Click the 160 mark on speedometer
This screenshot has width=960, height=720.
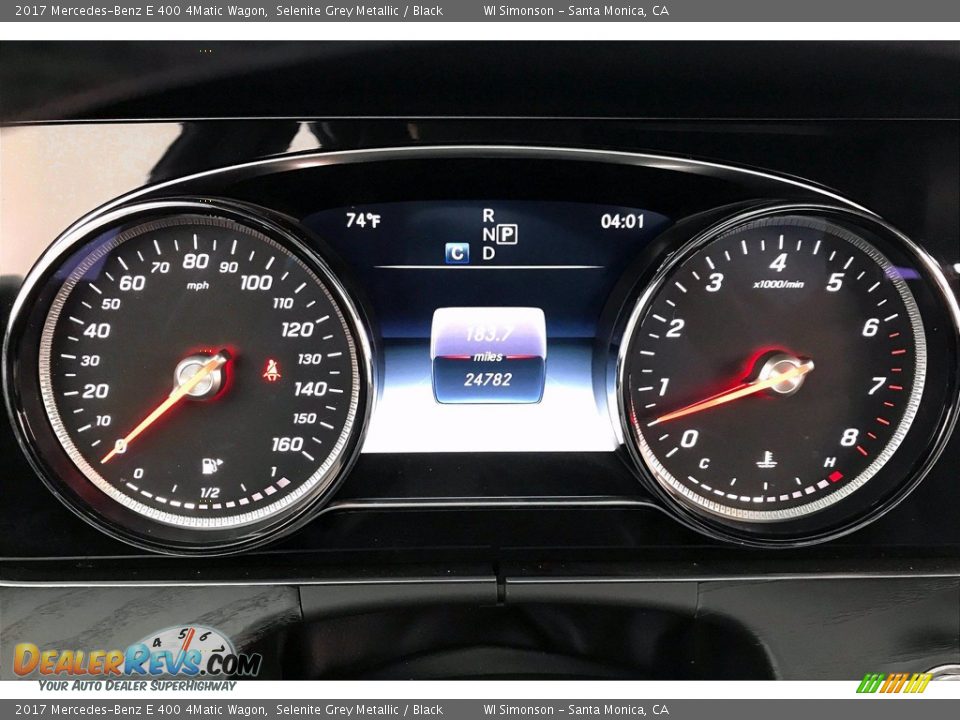[x=287, y=444]
